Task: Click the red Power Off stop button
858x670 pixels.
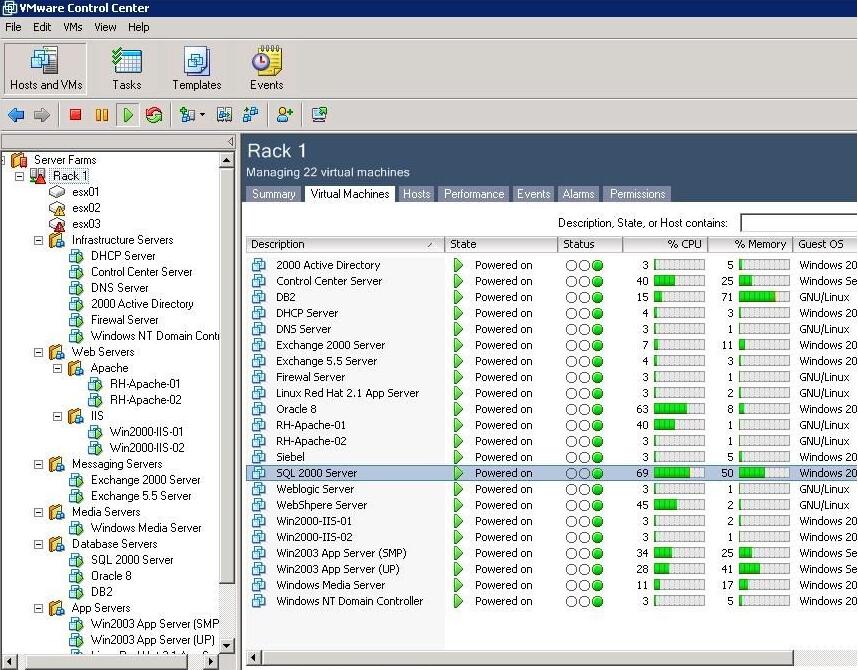Action: 76,114
